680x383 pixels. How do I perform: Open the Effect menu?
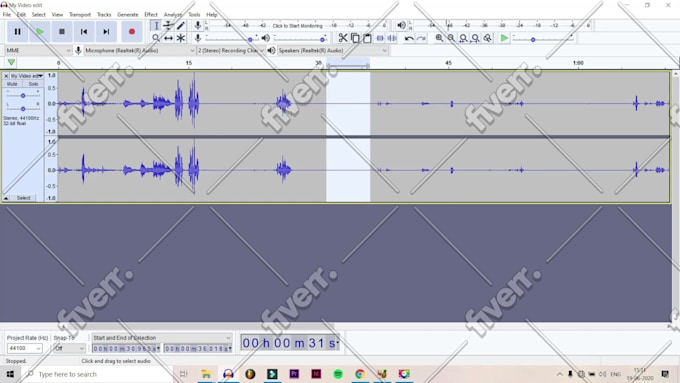pos(151,14)
